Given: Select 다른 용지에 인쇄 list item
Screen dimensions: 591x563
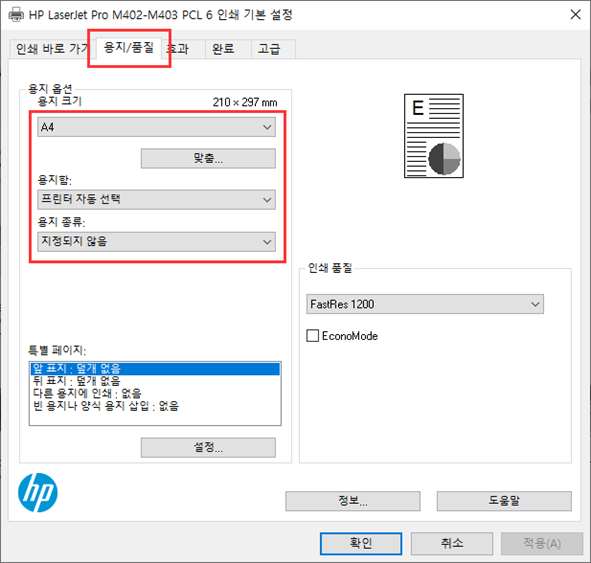Looking at the screenshot, I should [x=87, y=393].
